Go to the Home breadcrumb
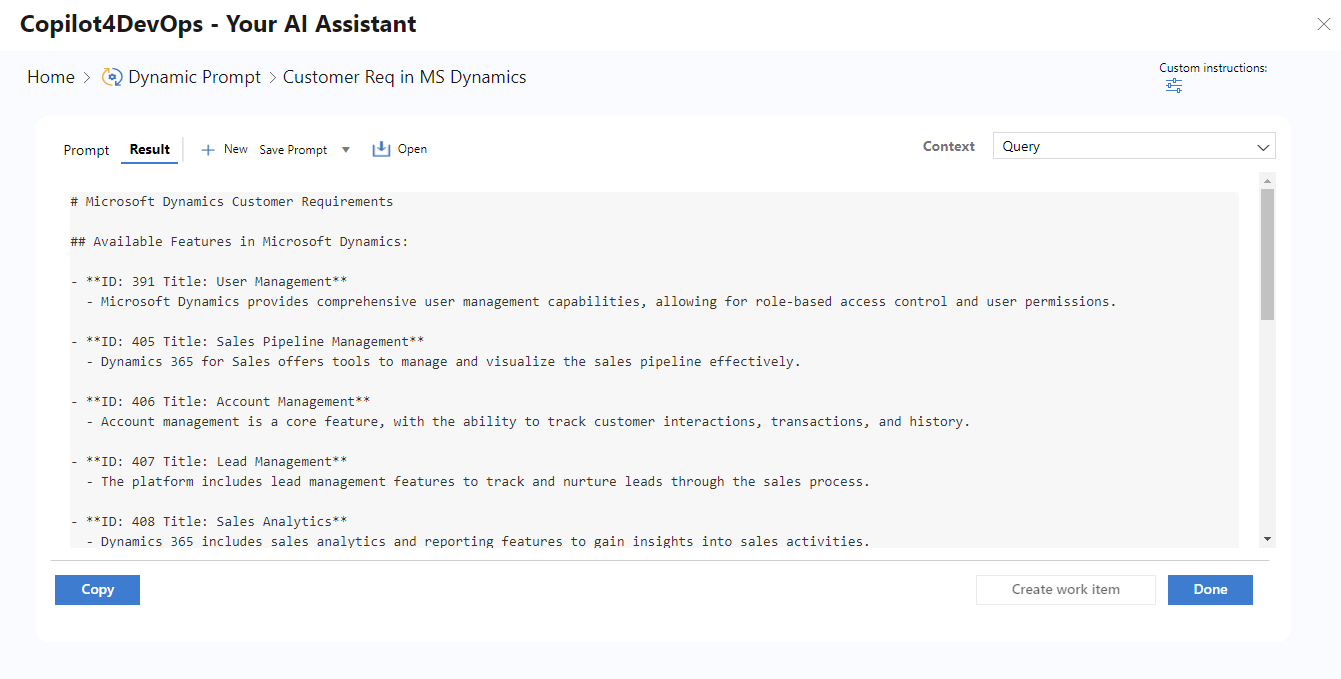The height and width of the screenshot is (679, 1341). click(51, 77)
